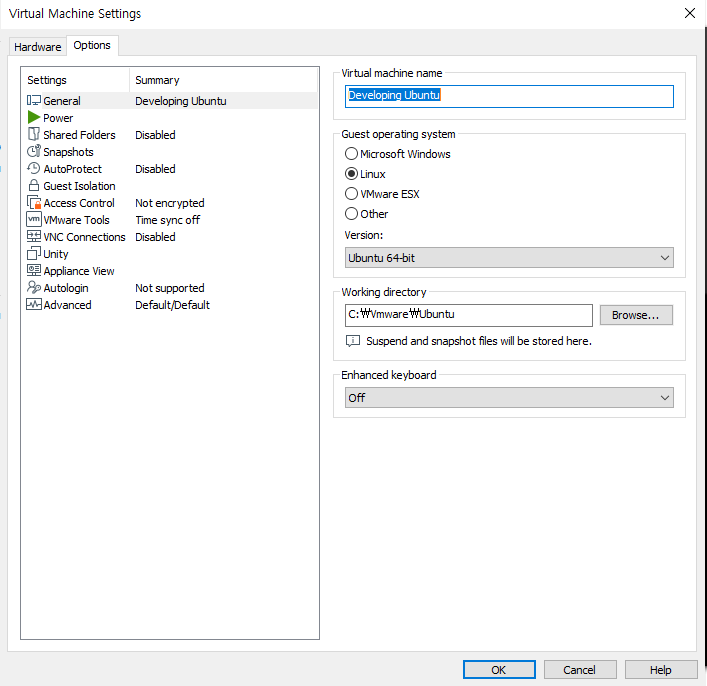This screenshot has height=686, width=707.
Task: Click the Unity windows icon
Action: click(34, 253)
